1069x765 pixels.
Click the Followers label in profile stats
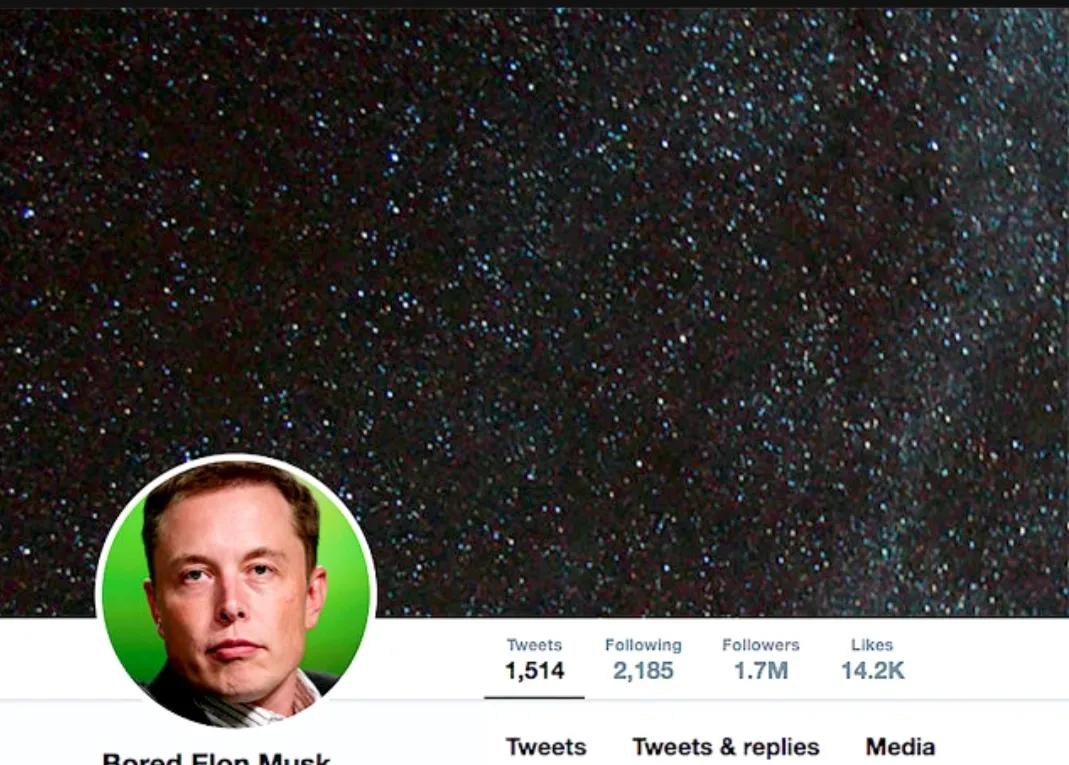click(761, 645)
